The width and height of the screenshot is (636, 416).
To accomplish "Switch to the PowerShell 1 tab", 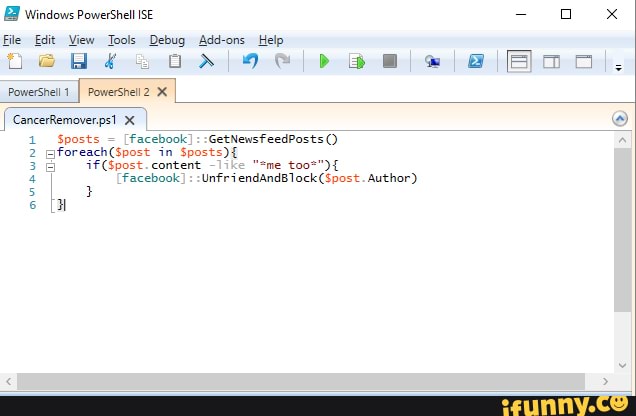I will click(39, 92).
